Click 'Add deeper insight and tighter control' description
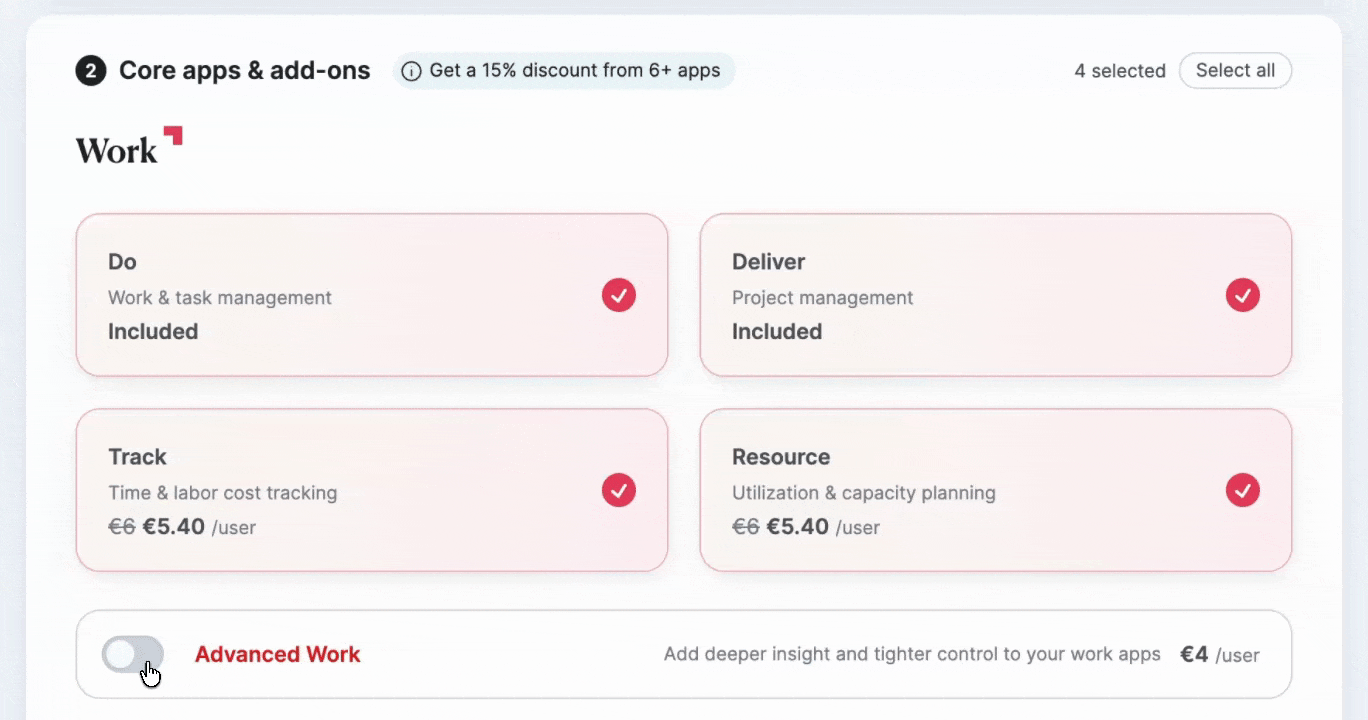The width and height of the screenshot is (1368, 720). [x=912, y=655]
